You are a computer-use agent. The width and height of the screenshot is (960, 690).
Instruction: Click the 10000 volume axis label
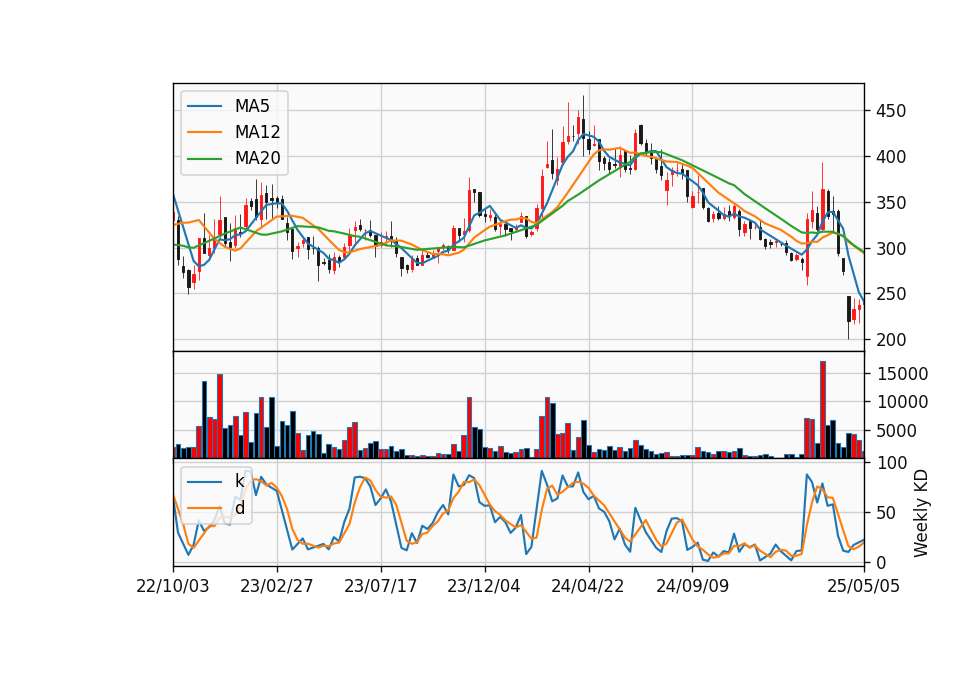[x=902, y=402]
